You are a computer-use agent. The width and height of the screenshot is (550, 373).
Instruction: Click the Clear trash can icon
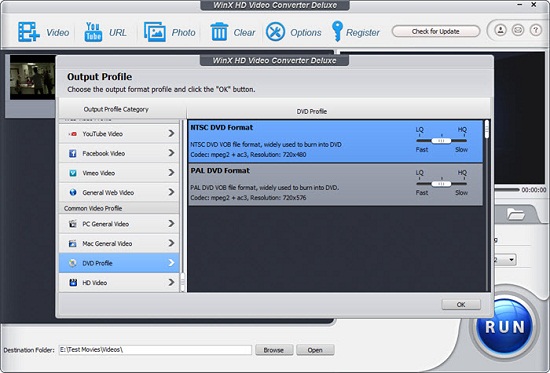tap(219, 32)
